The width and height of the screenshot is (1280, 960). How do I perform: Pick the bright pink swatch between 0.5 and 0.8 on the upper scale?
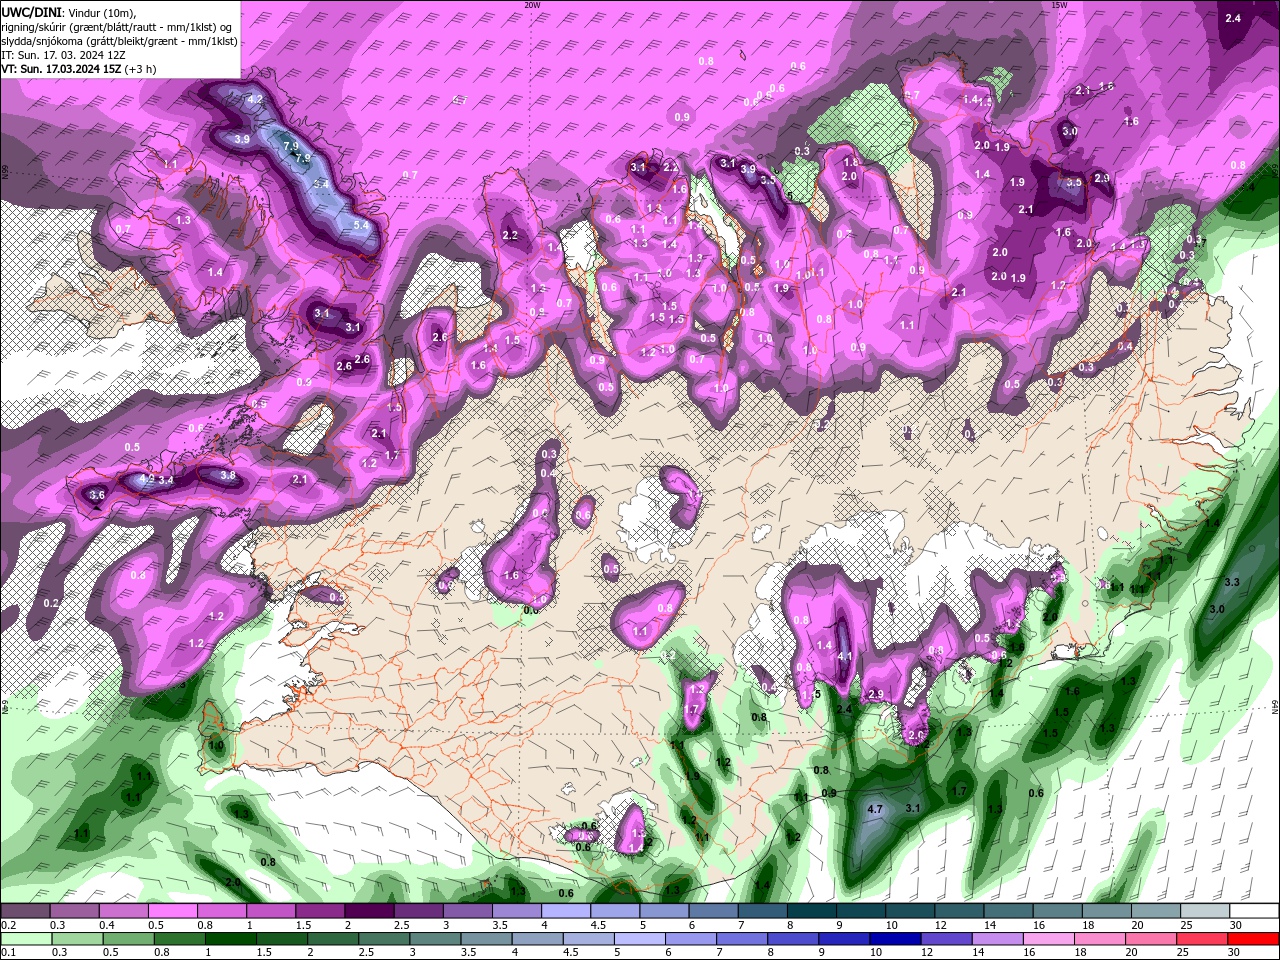click(x=171, y=911)
